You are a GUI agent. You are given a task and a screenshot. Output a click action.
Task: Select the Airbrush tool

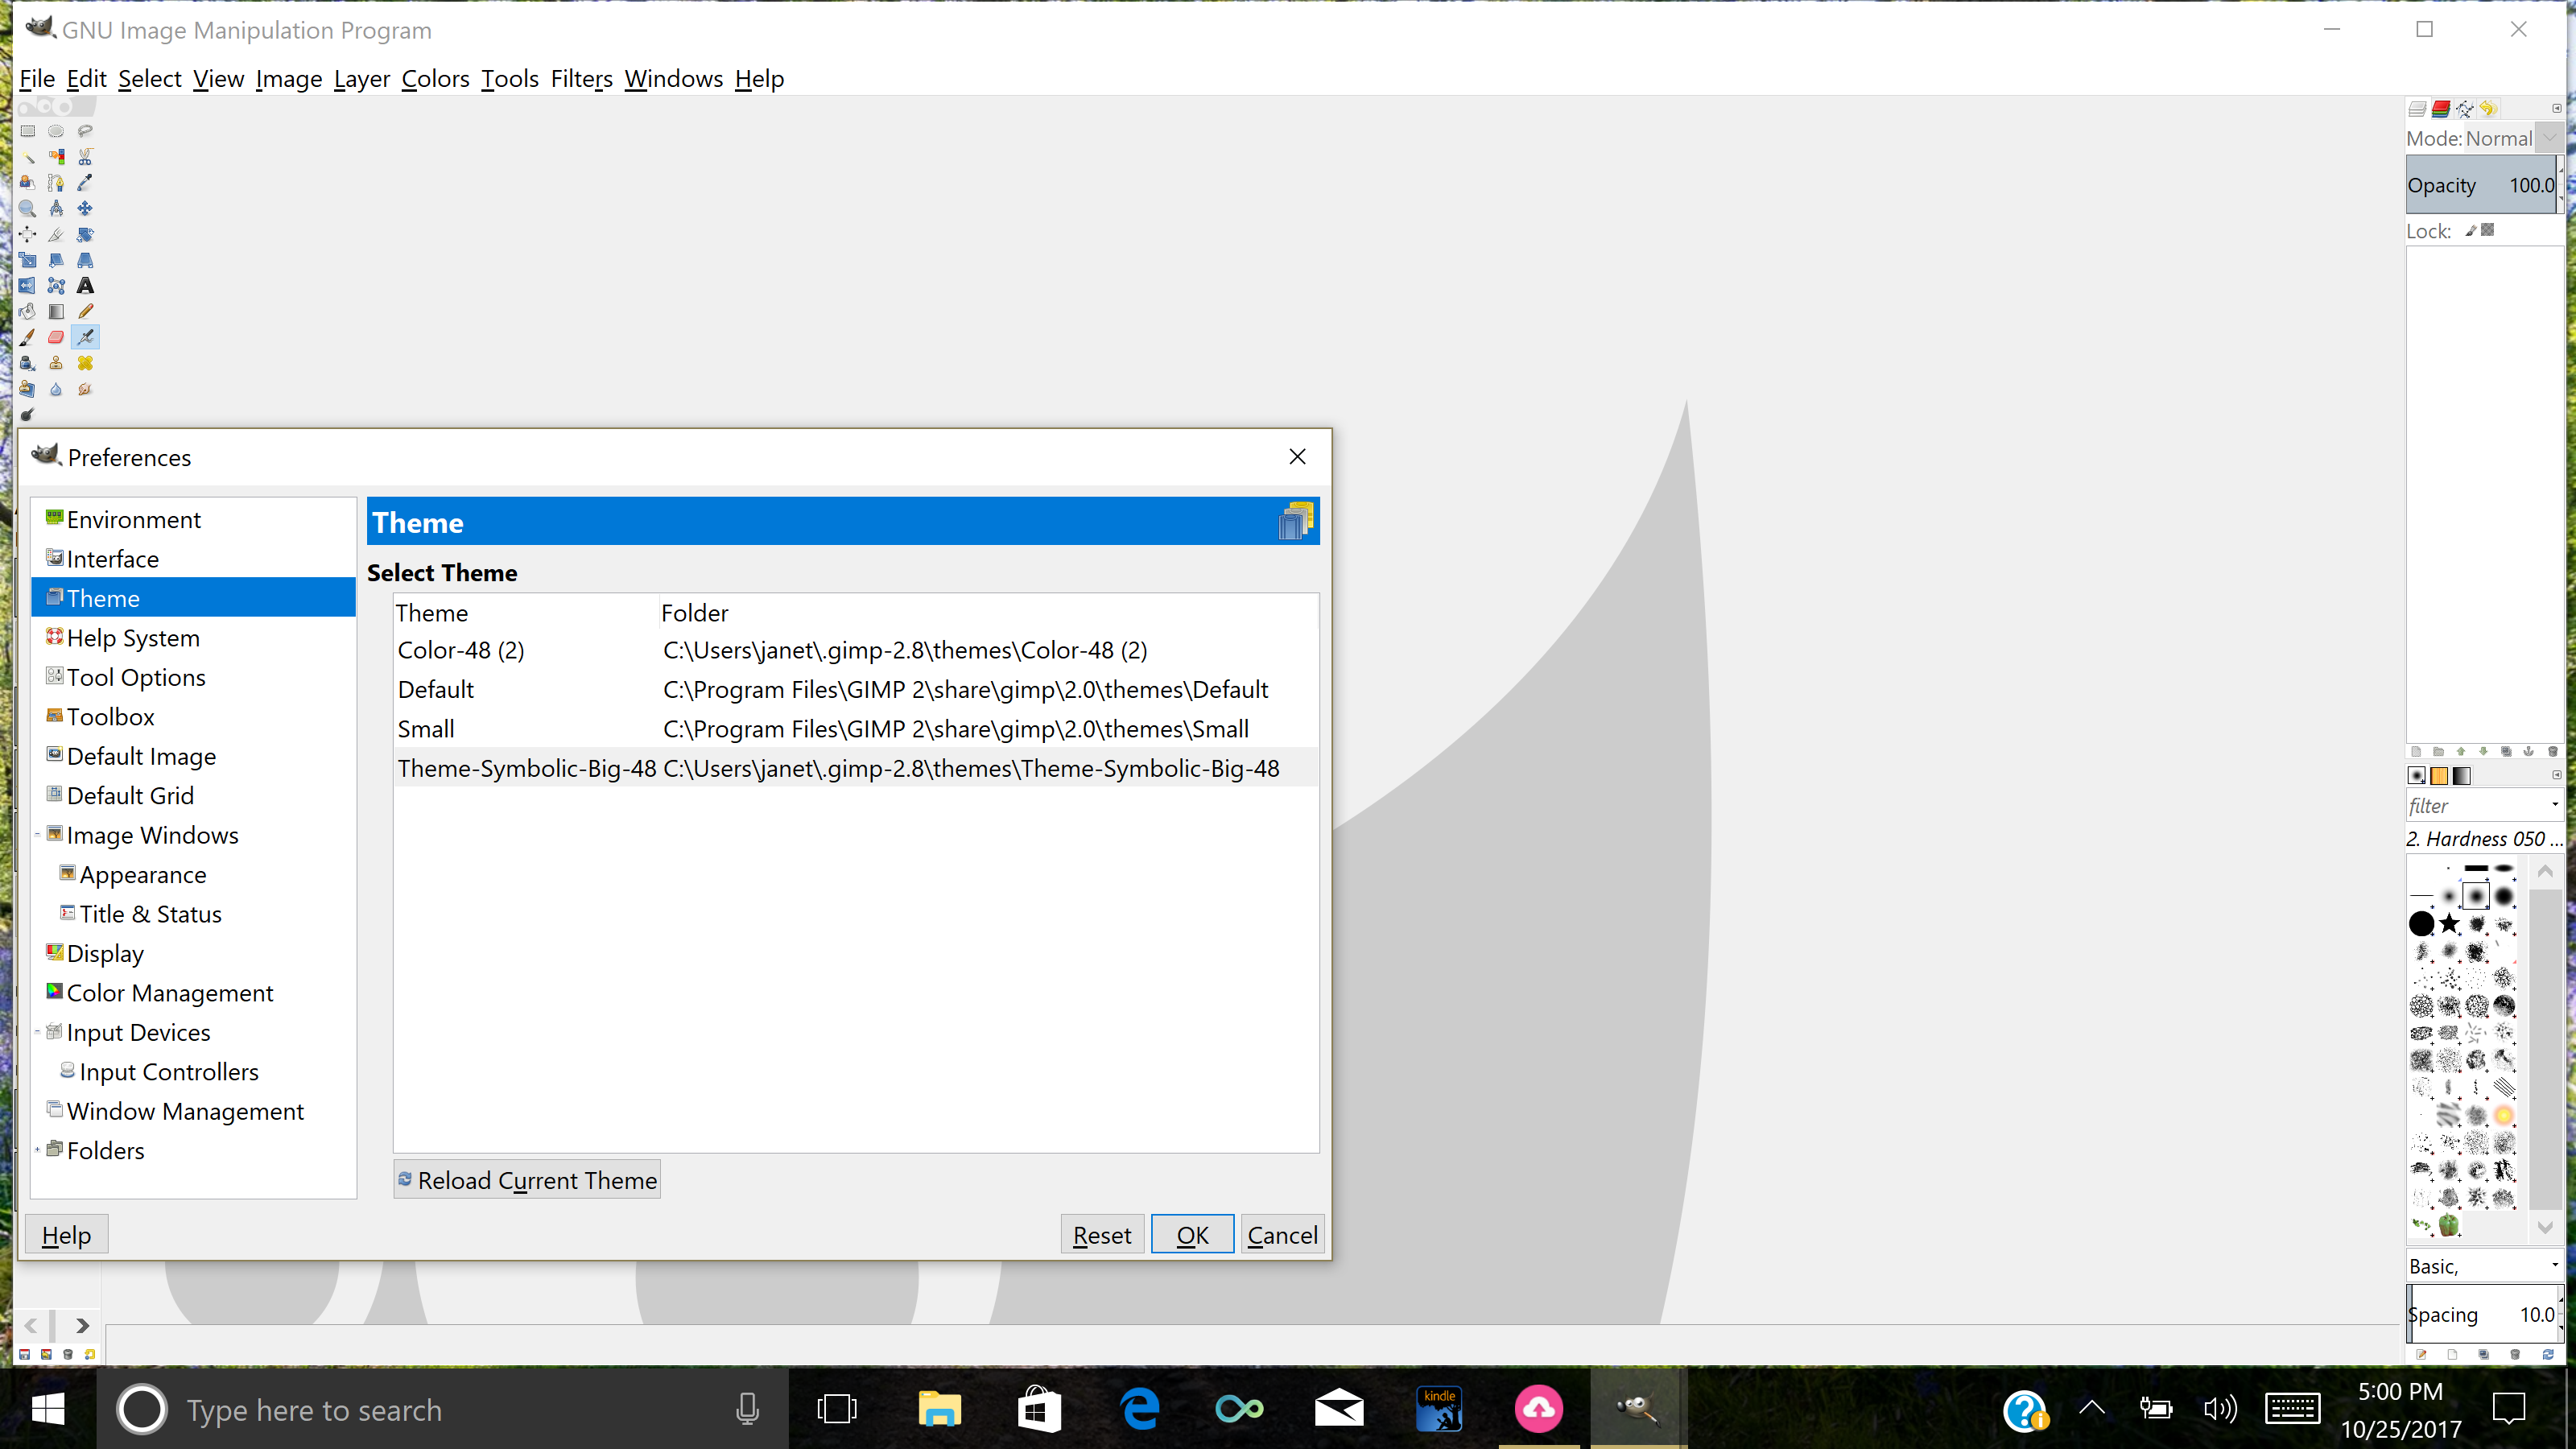coord(85,338)
